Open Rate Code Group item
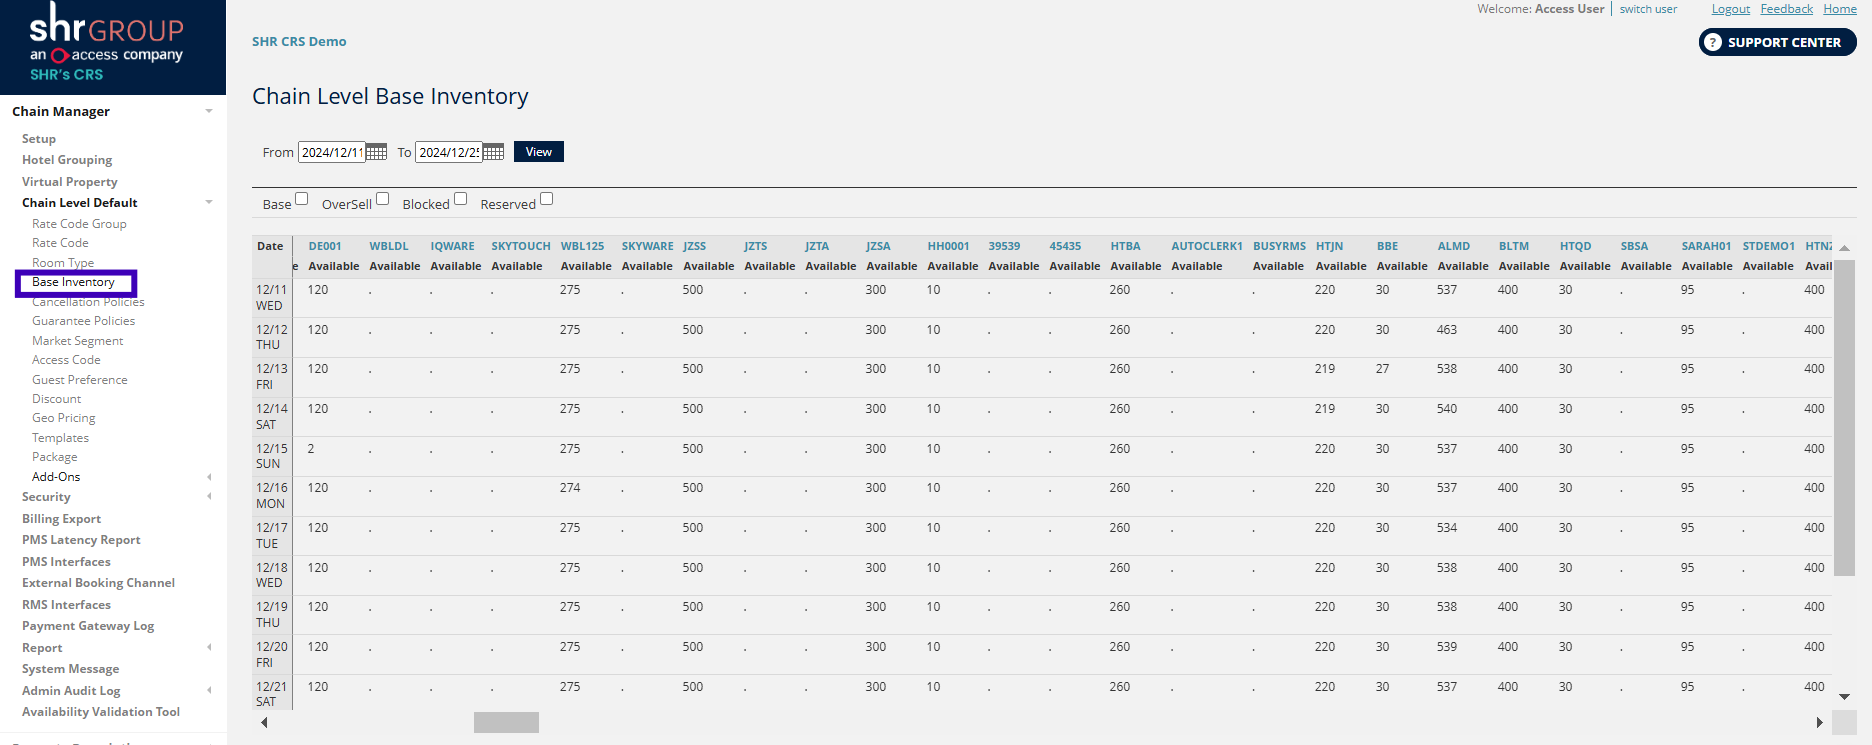 click(x=79, y=224)
